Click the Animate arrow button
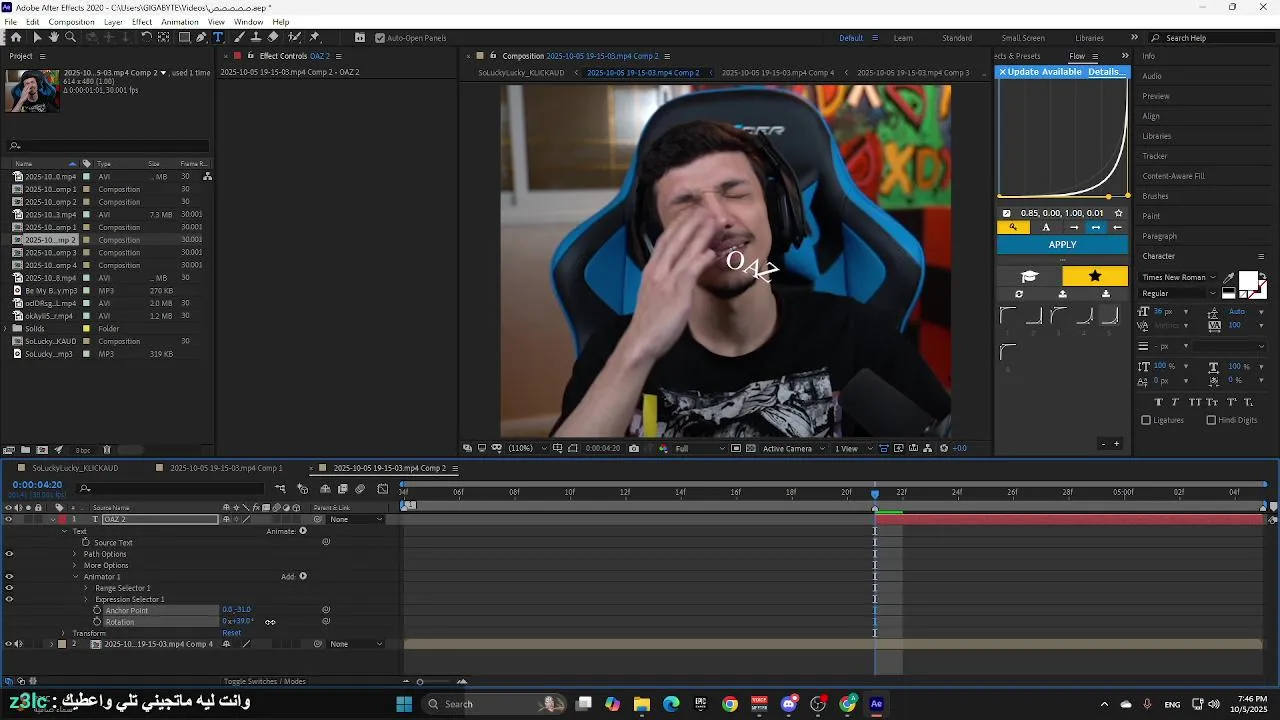The image size is (1280, 720). click(x=303, y=531)
